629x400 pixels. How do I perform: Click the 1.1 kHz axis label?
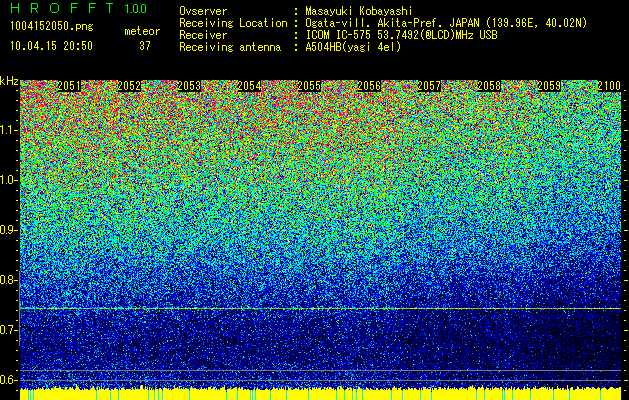(8, 131)
